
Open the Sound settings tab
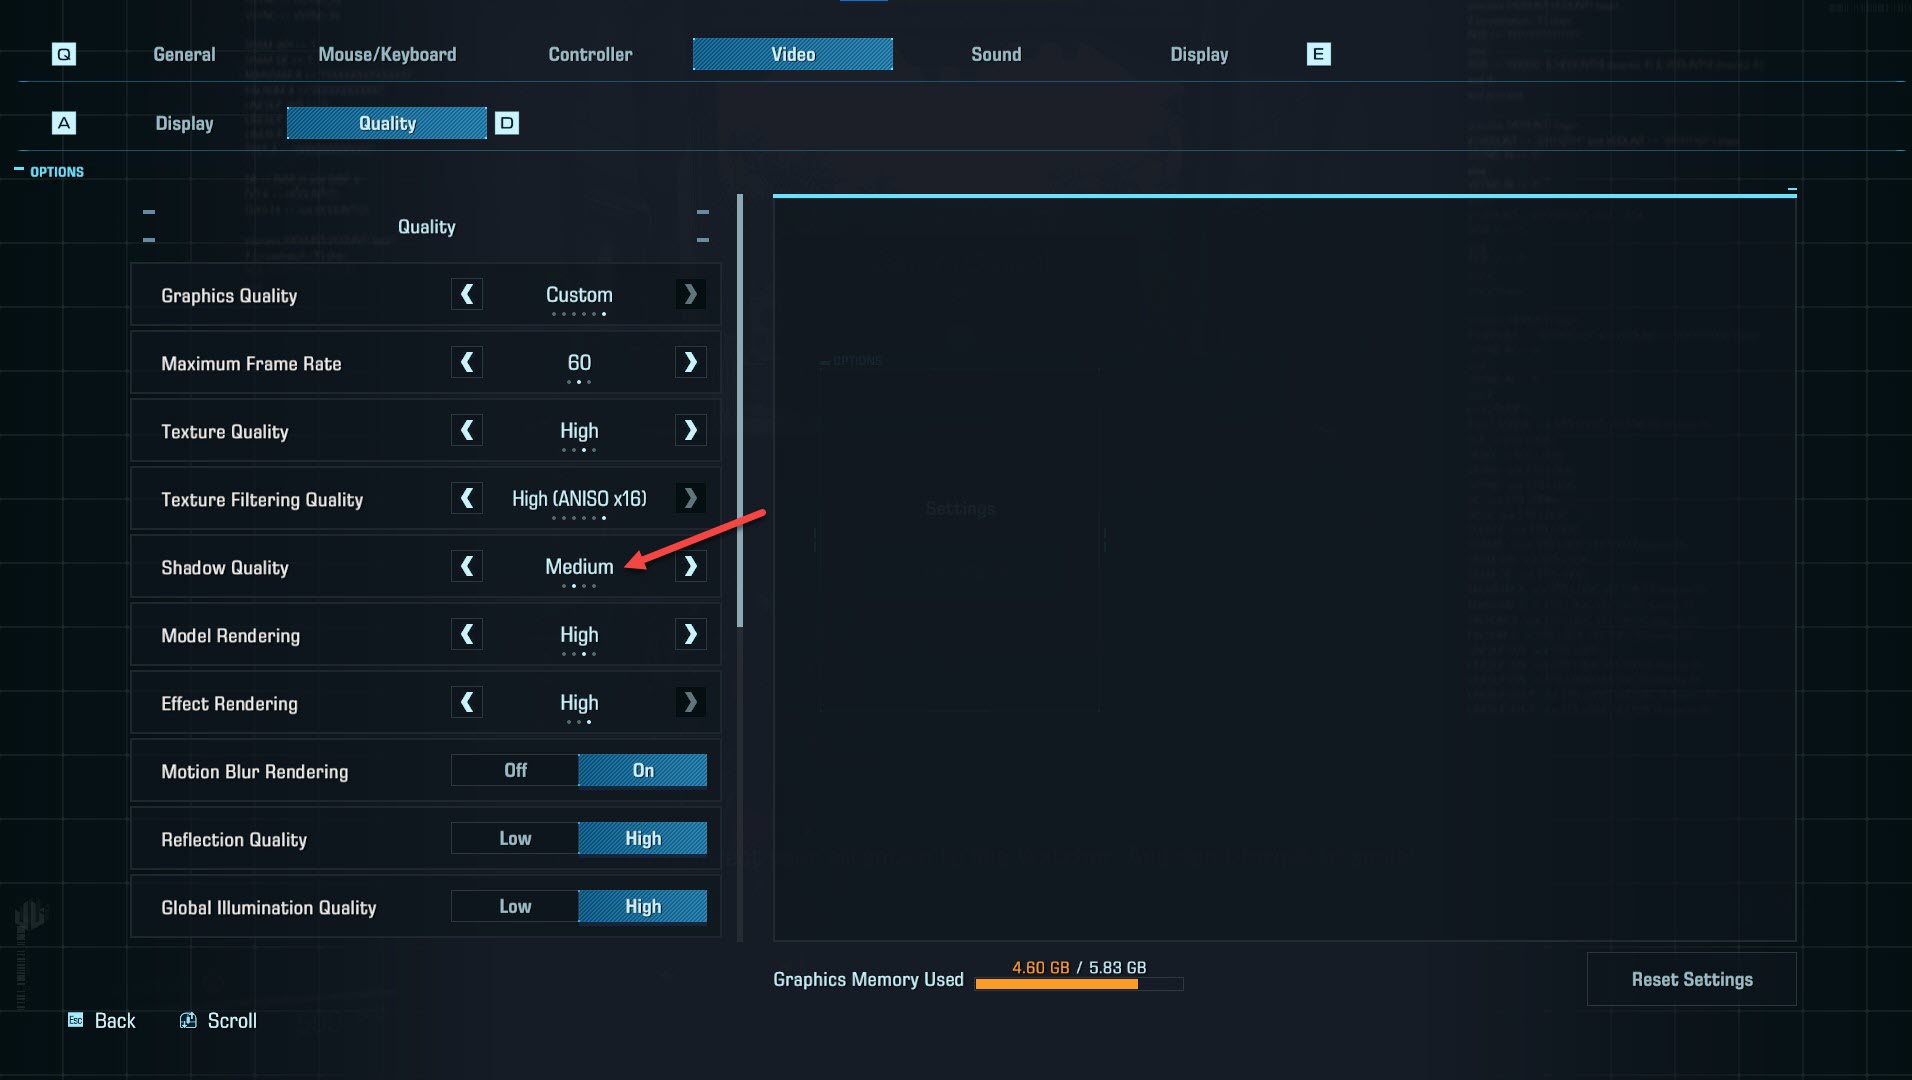996,54
